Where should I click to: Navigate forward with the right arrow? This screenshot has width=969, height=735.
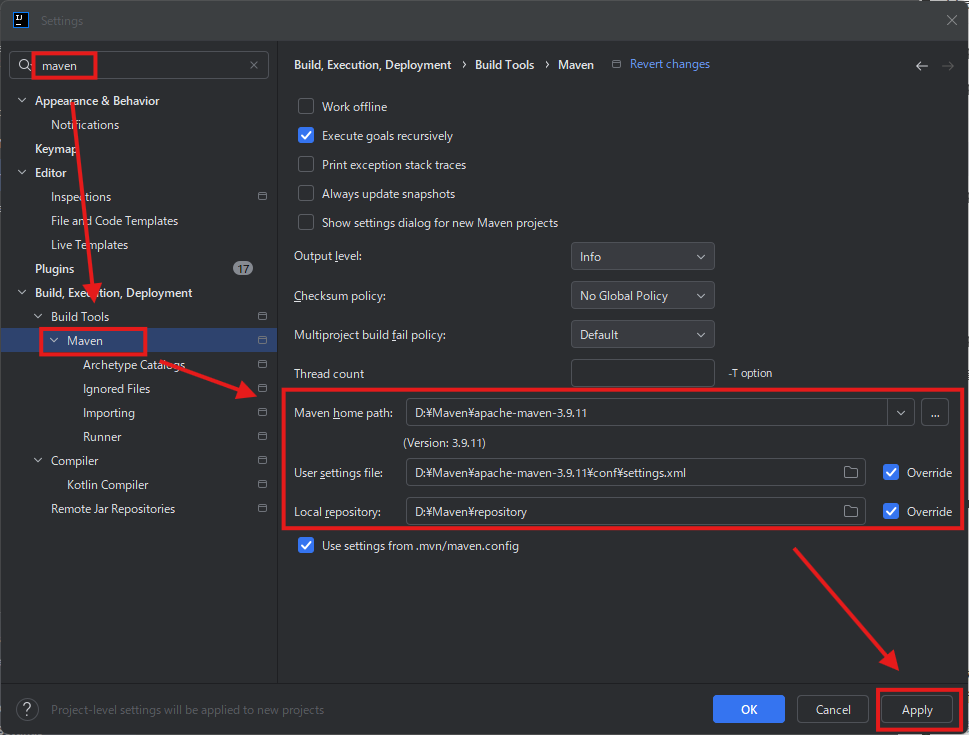(x=947, y=66)
